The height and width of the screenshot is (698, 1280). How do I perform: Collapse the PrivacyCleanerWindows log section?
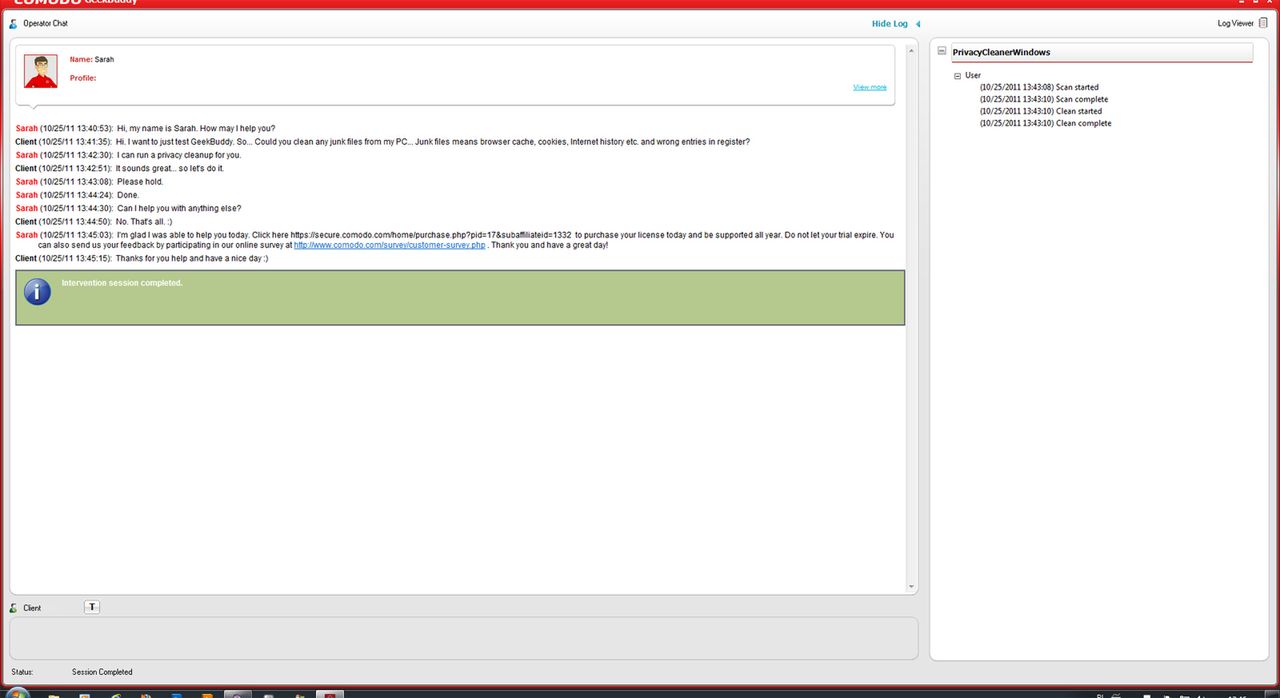[x=942, y=52]
